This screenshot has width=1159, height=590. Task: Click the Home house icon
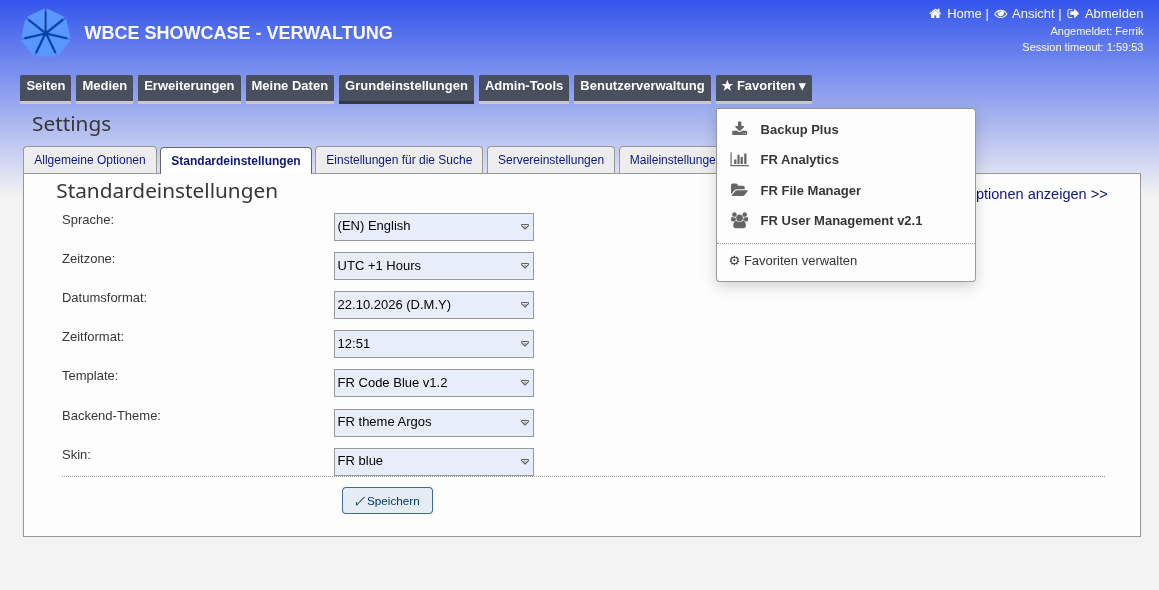tap(935, 13)
